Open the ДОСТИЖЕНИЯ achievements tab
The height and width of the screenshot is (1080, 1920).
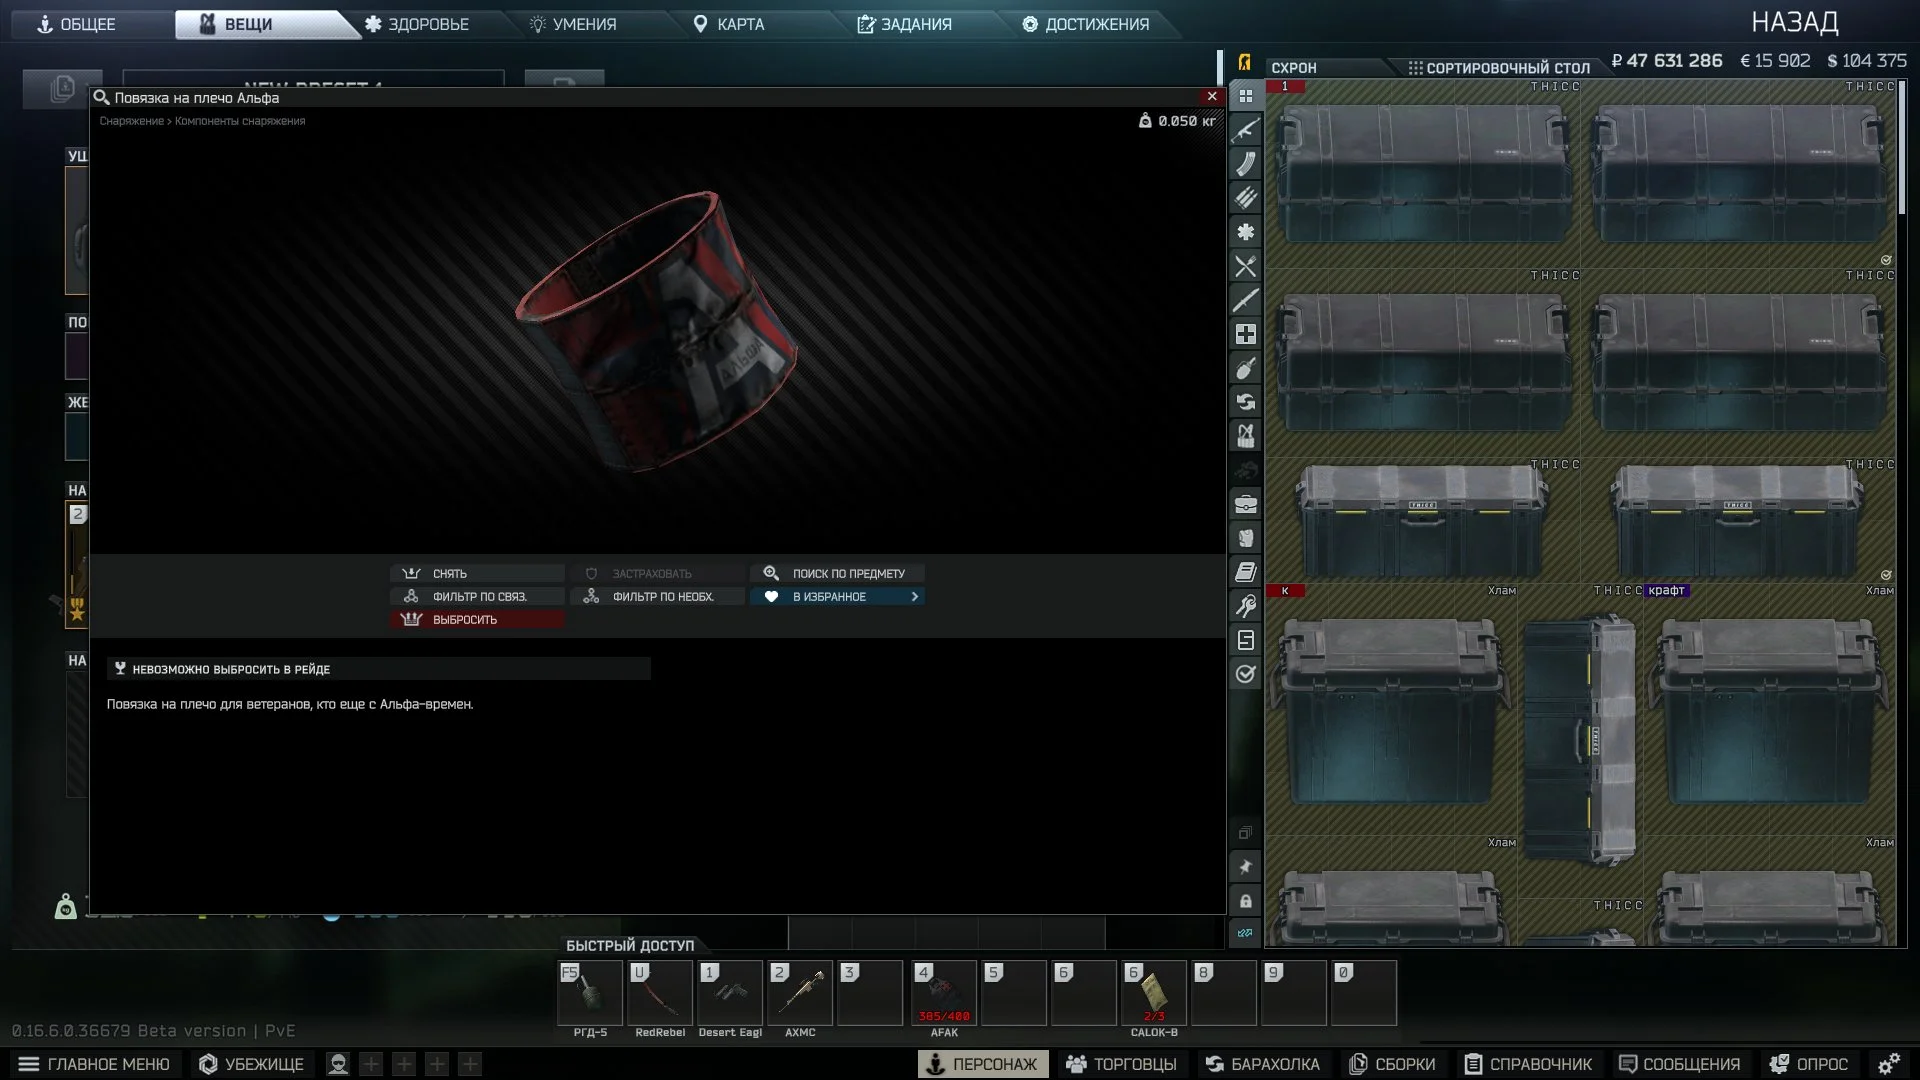[1086, 24]
